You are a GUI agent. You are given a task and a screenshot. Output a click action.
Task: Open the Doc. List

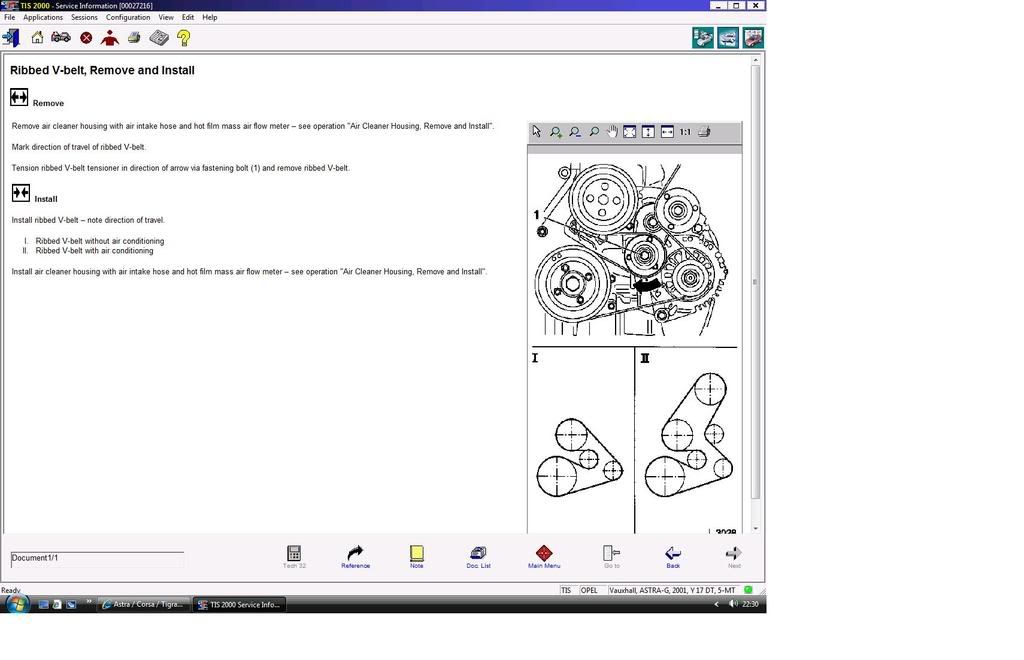click(x=478, y=557)
